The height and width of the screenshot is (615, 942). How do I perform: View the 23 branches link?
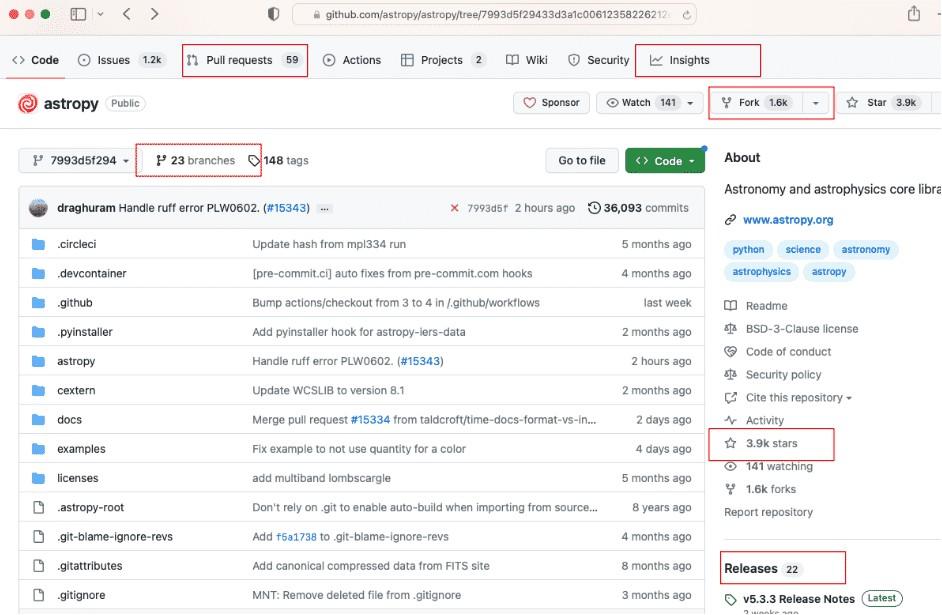(195, 160)
